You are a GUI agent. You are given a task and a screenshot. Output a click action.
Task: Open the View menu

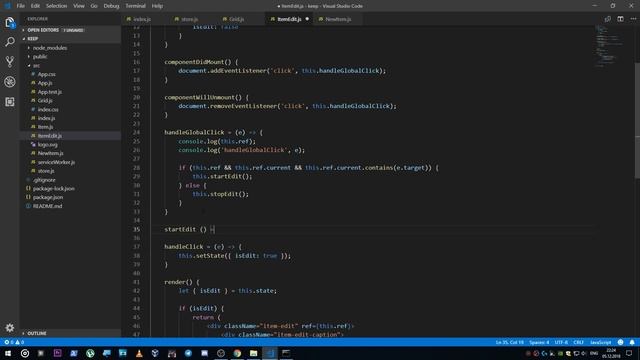(x=79, y=6)
